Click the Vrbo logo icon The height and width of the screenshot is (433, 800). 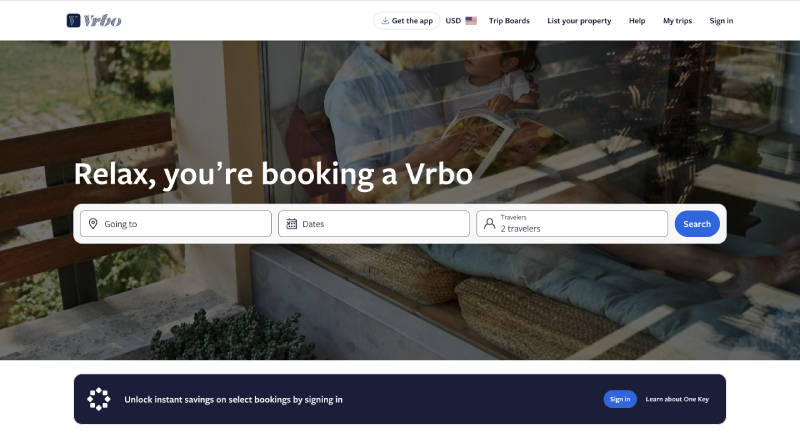tap(73, 20)
